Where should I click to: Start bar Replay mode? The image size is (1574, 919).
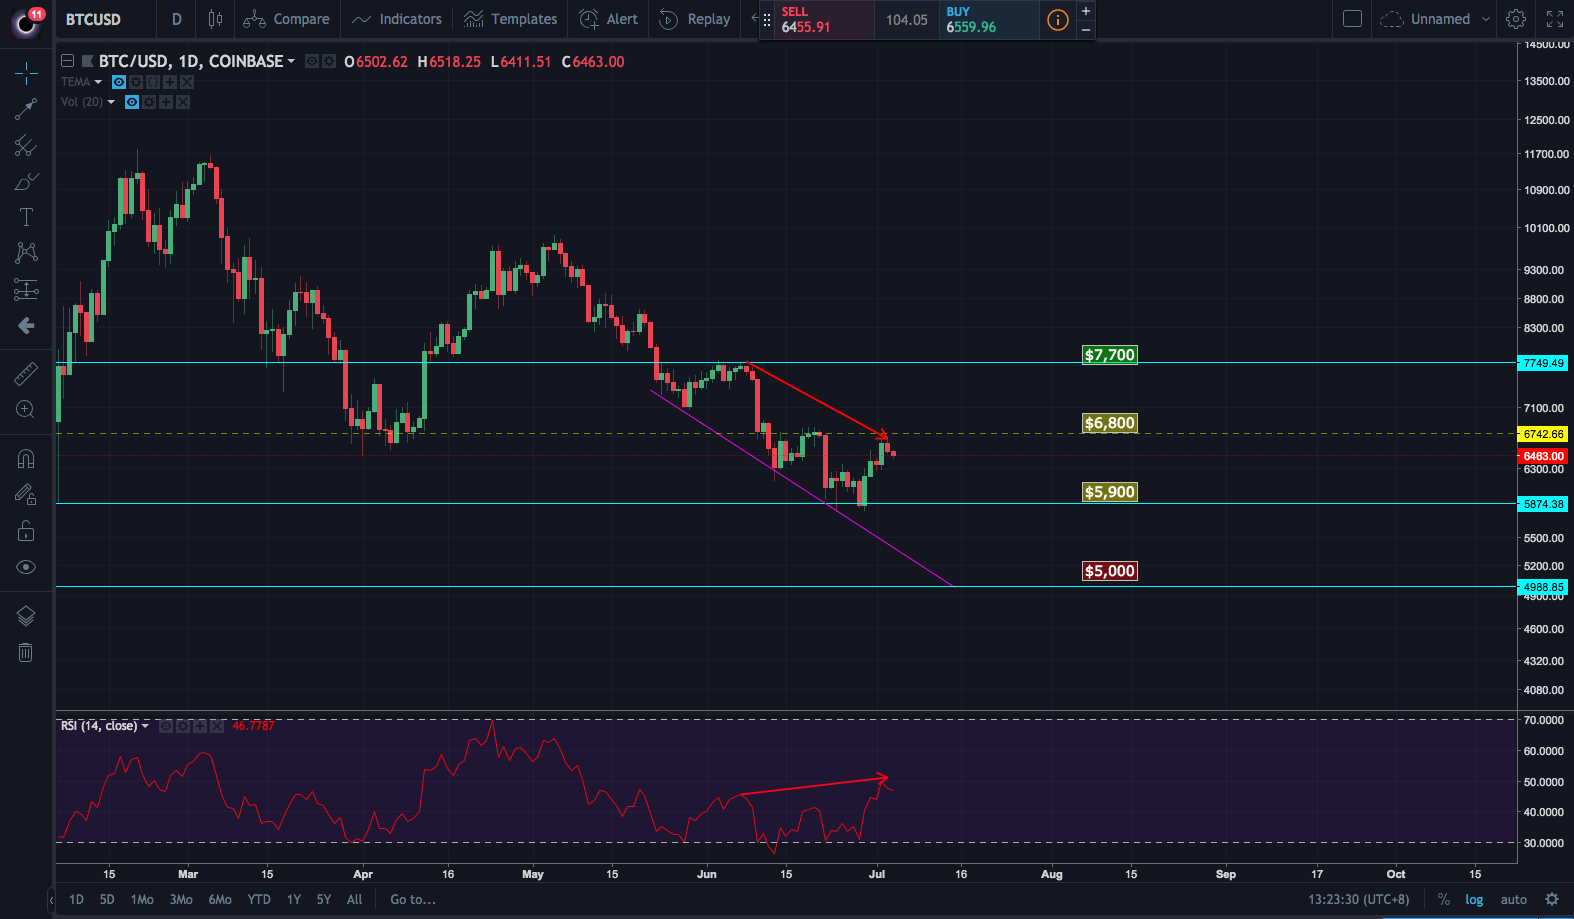pyautogui.click(x=695, y=19)
